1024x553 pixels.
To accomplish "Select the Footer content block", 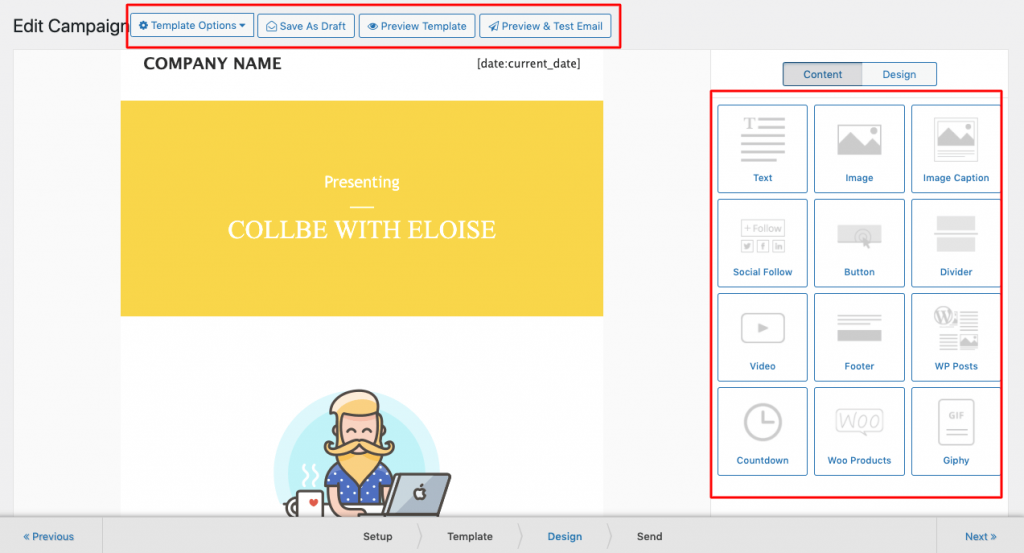I will (x=859, y=337).
